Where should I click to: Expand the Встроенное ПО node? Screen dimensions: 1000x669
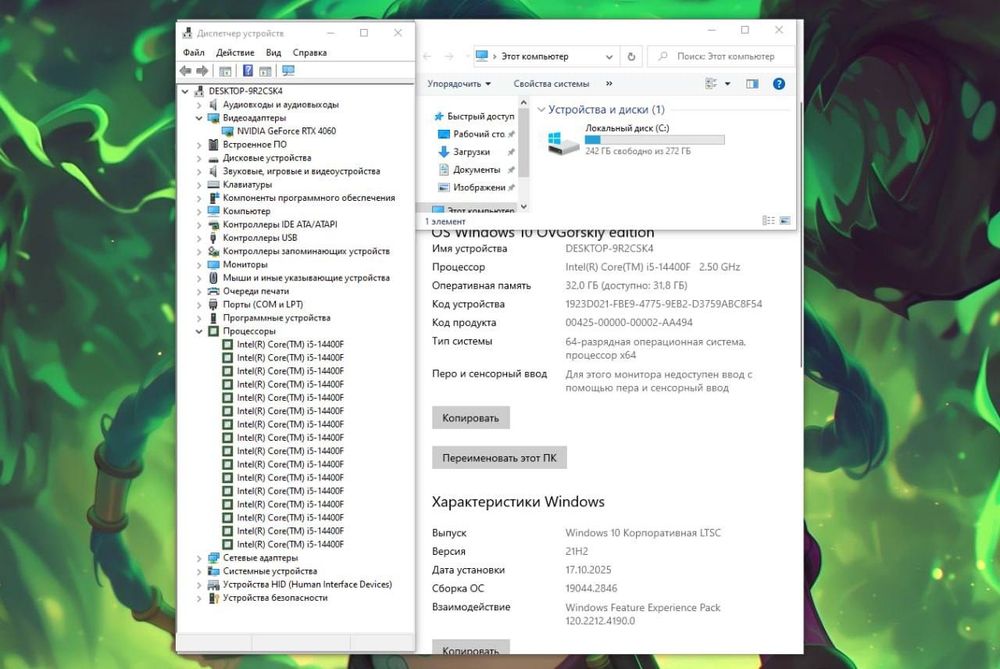click(199, 145)
